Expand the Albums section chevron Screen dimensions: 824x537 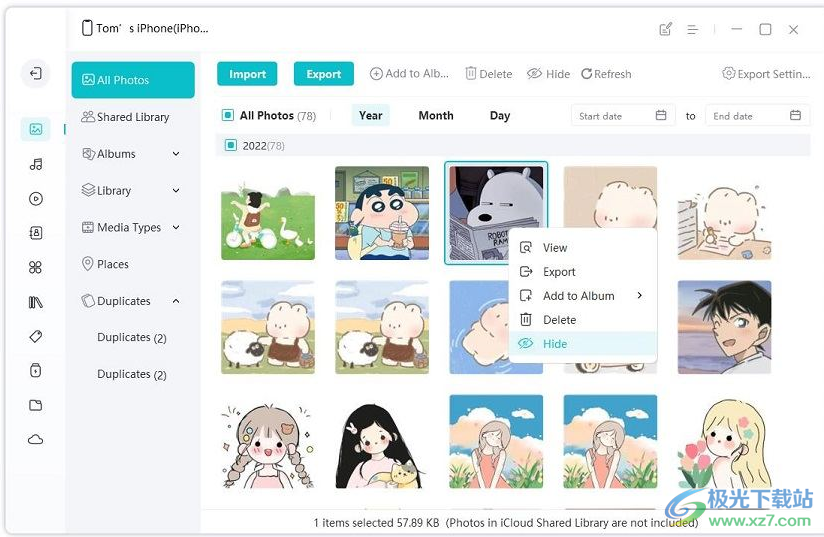coord(176,154)
